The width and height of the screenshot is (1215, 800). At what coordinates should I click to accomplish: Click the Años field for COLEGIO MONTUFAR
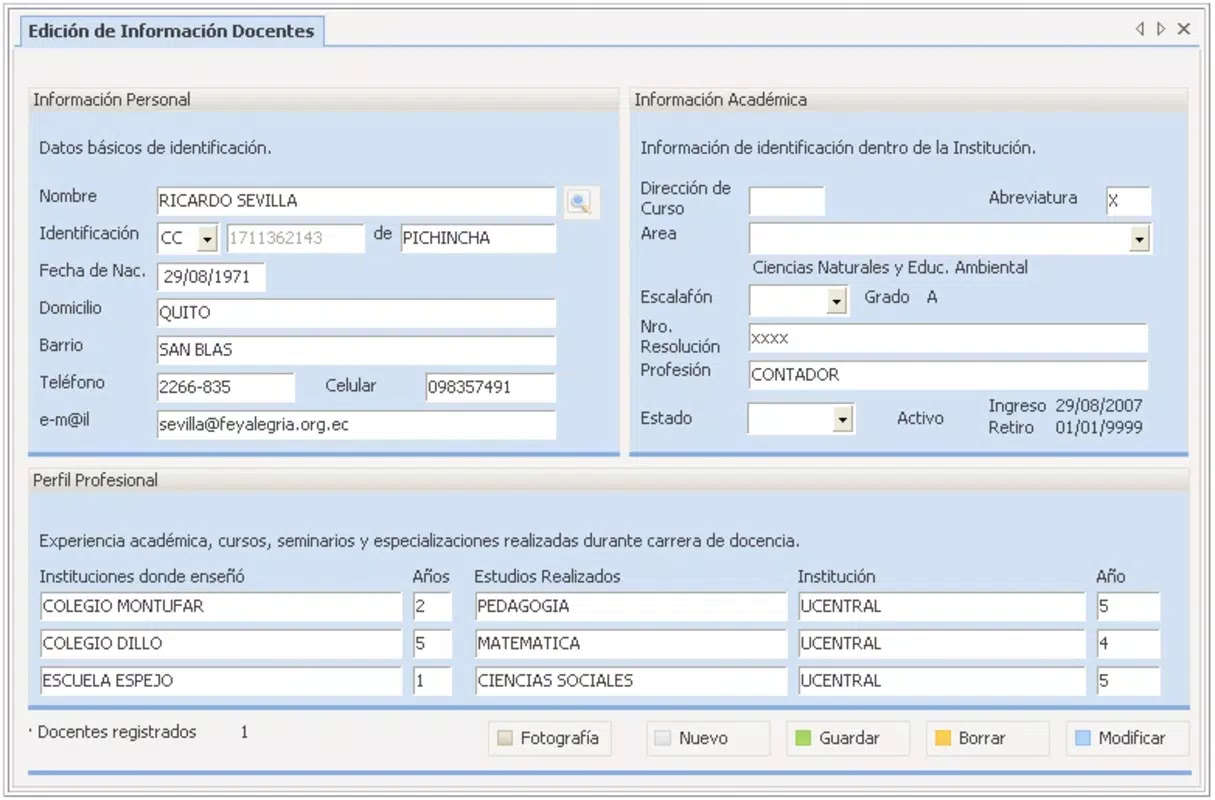[x=432, y=607]
